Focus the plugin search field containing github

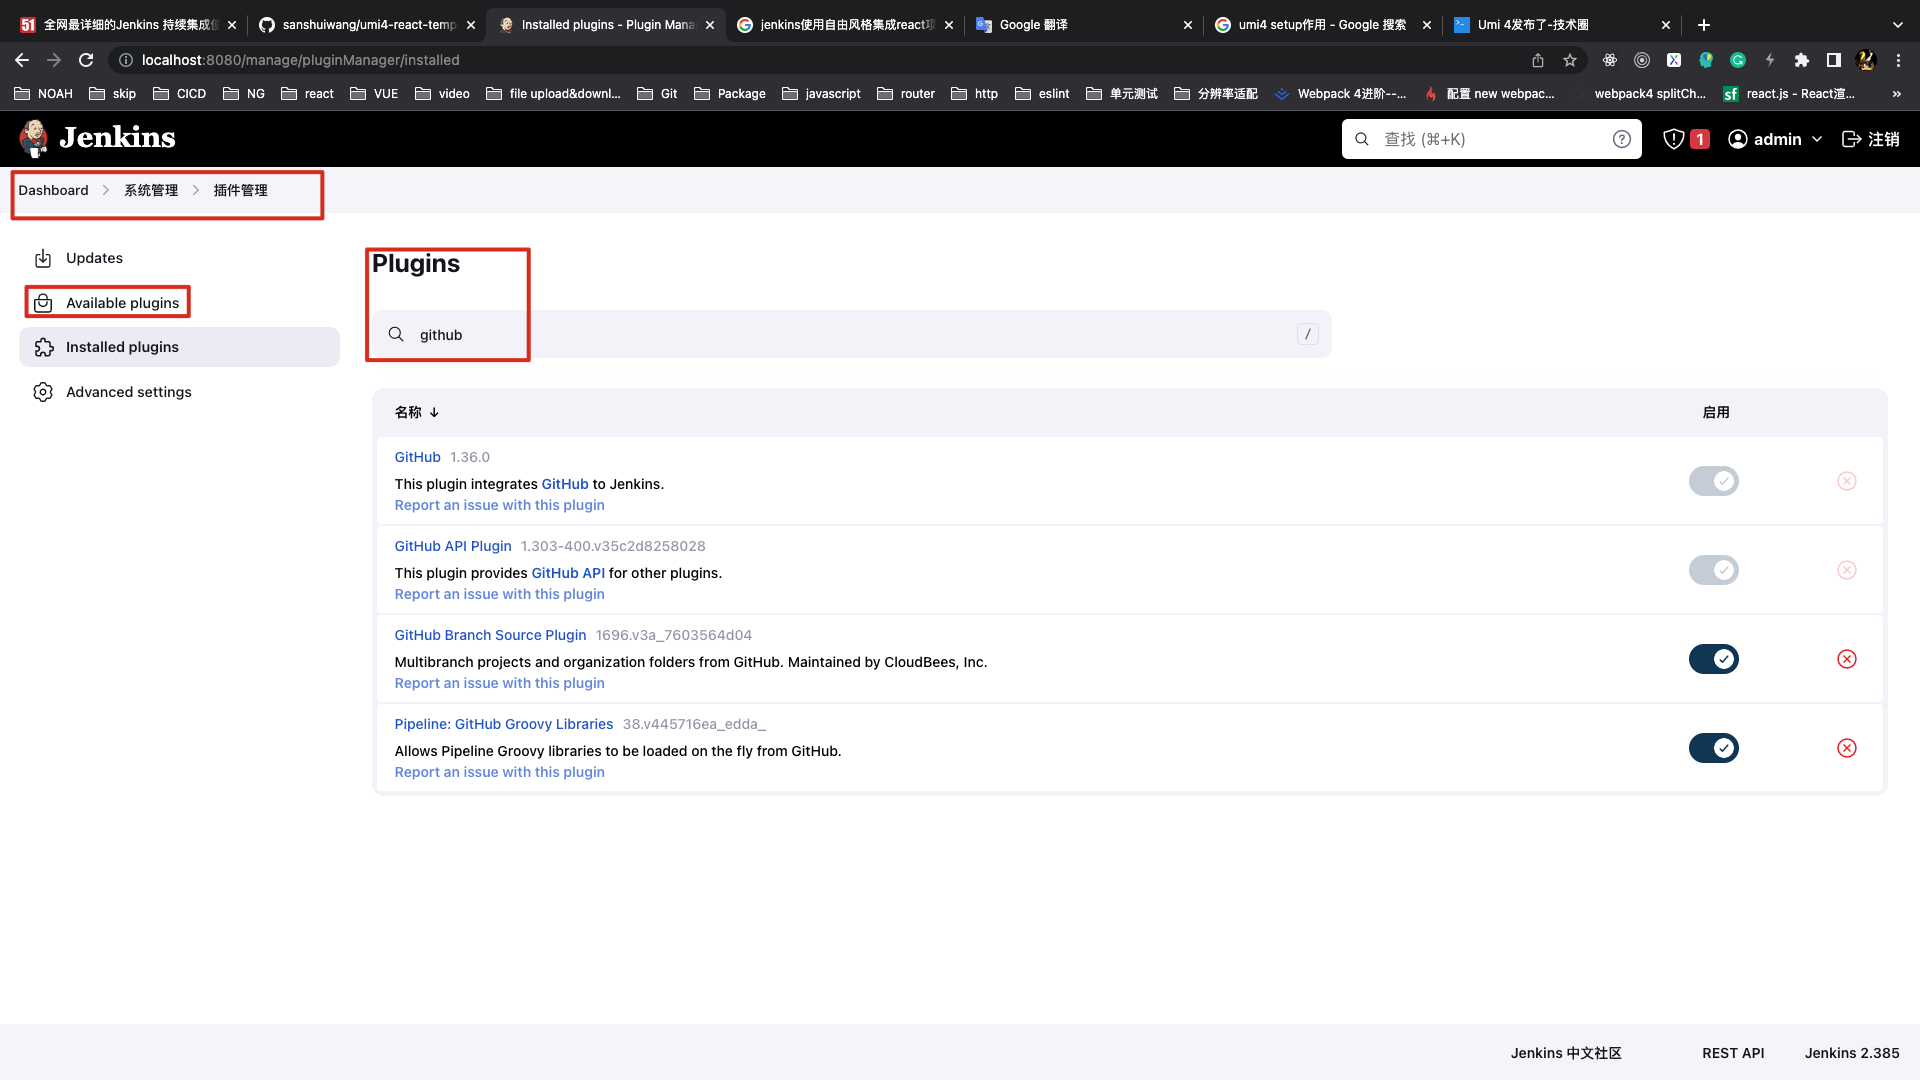click(x=850, y=335)
